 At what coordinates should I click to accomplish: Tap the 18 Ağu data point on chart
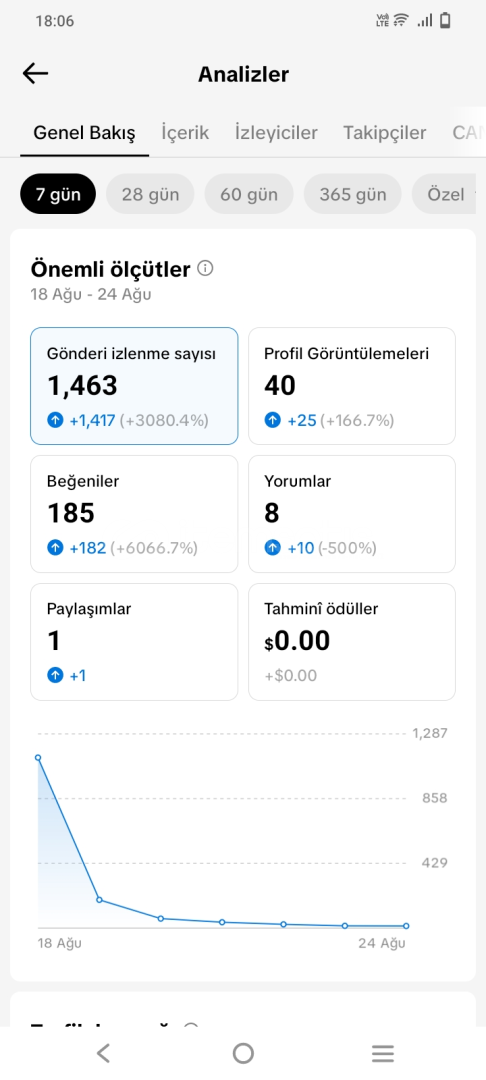(38, 758)
